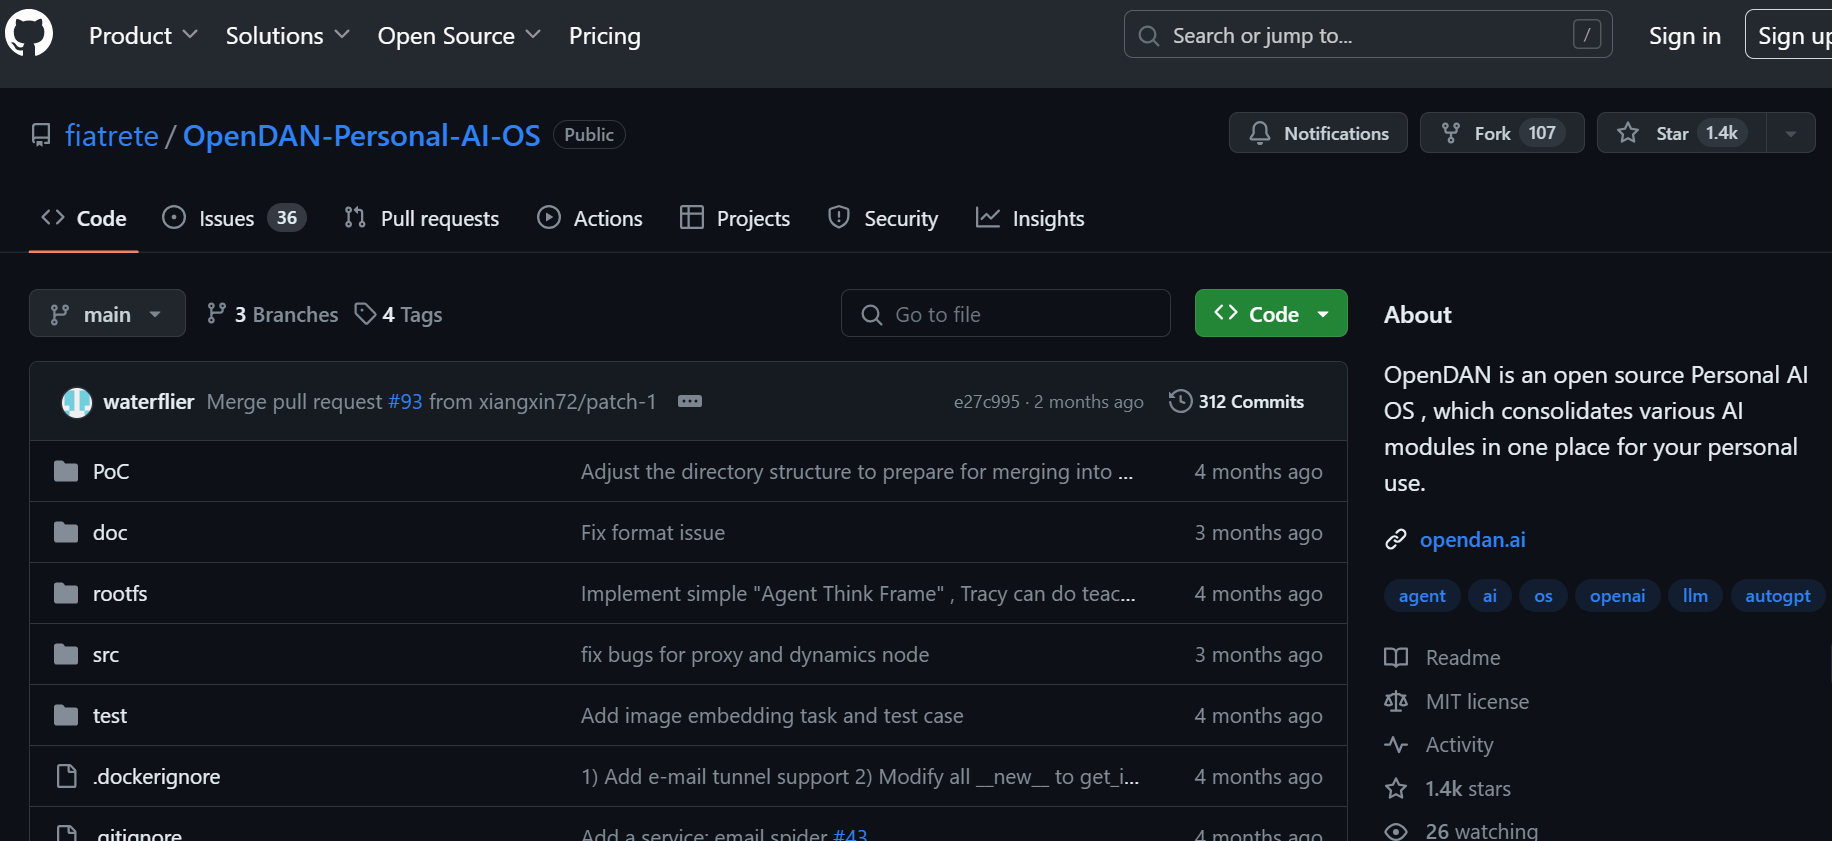Viewport: 1832px width, 841px height.
Task: Open the 'Fix format issue' commit message
Action: coord(653,532)
